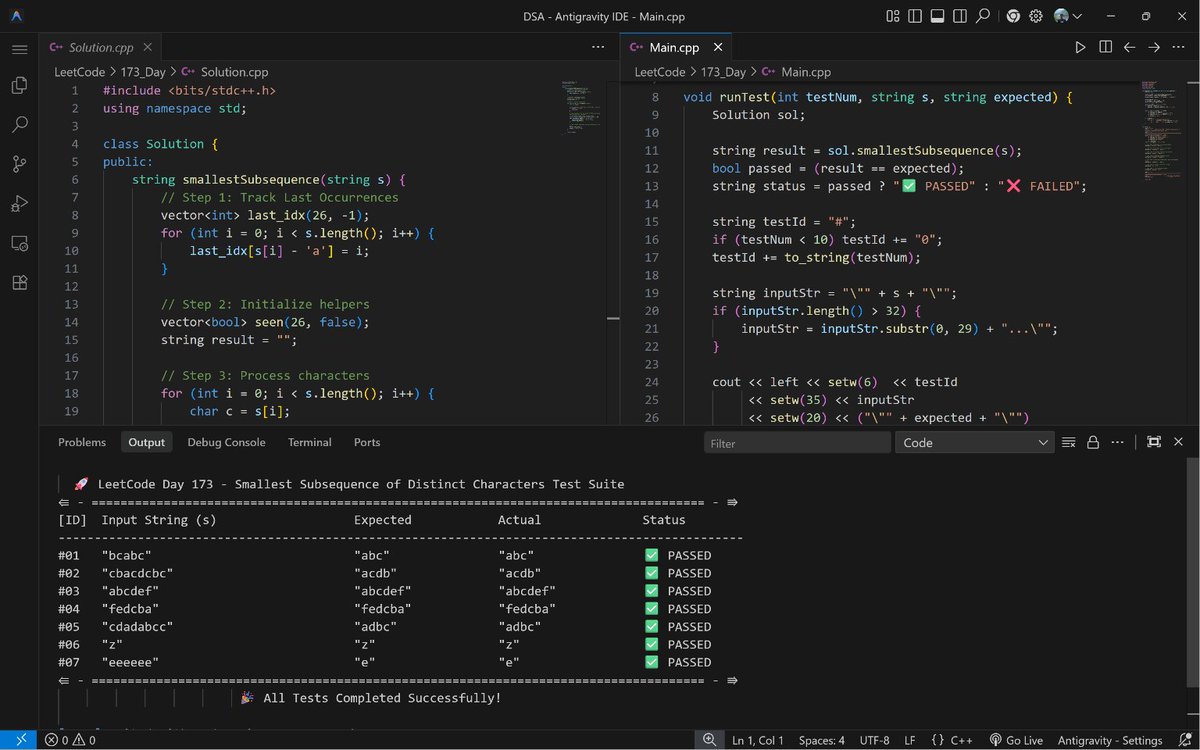Navigate forward with right arrow

pos(1153,47)
